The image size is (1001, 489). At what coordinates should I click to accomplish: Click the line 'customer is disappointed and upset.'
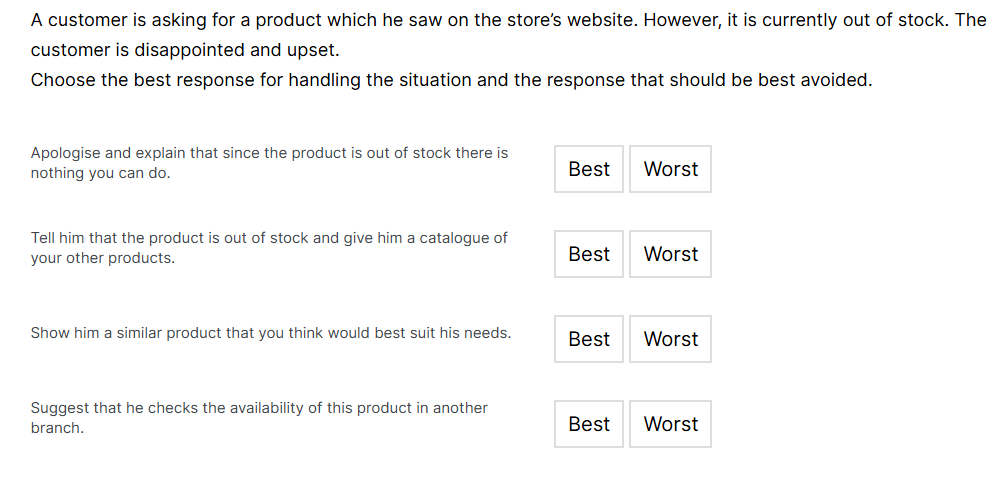click(185, 50)
